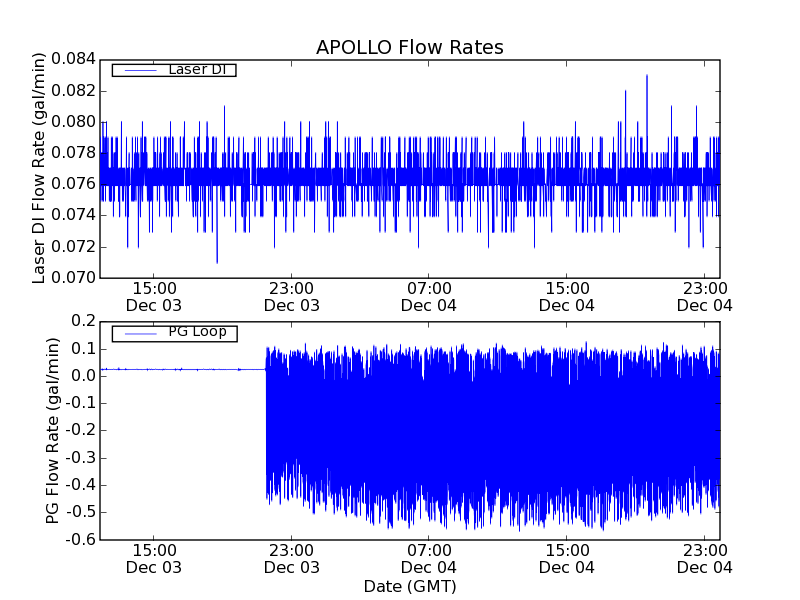Select the "PG Loop" legend label
Viewport: 800px width, 600px height.
coord(197,332)
